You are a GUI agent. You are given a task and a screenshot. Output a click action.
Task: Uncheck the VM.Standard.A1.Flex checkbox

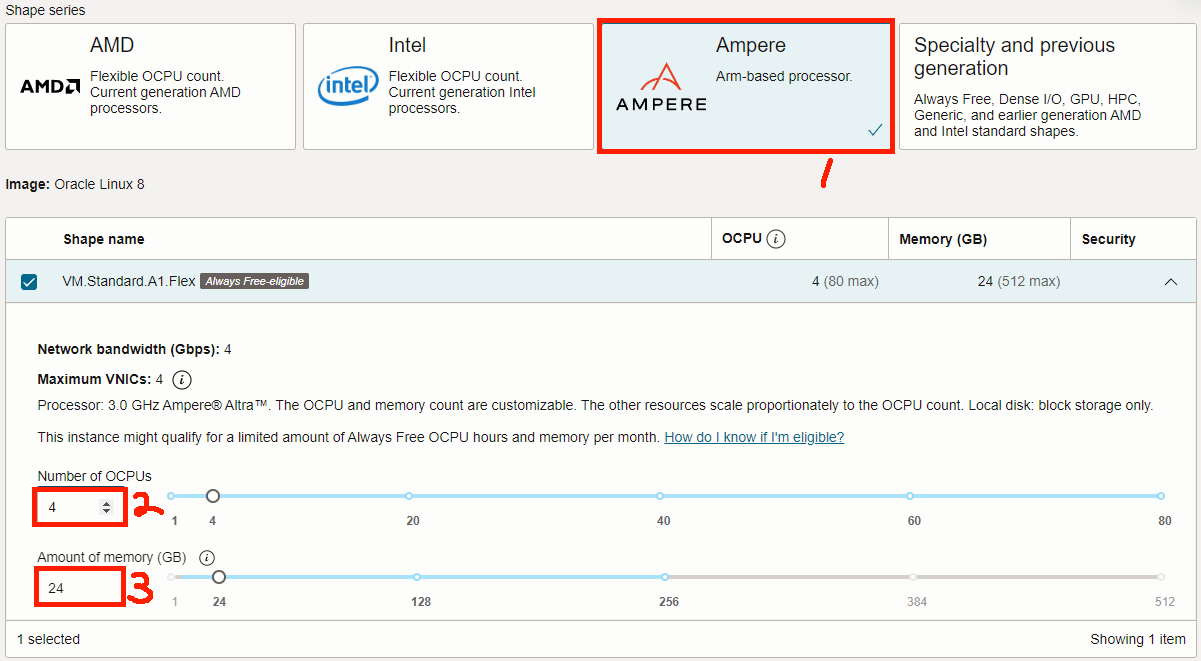point(29,282)
